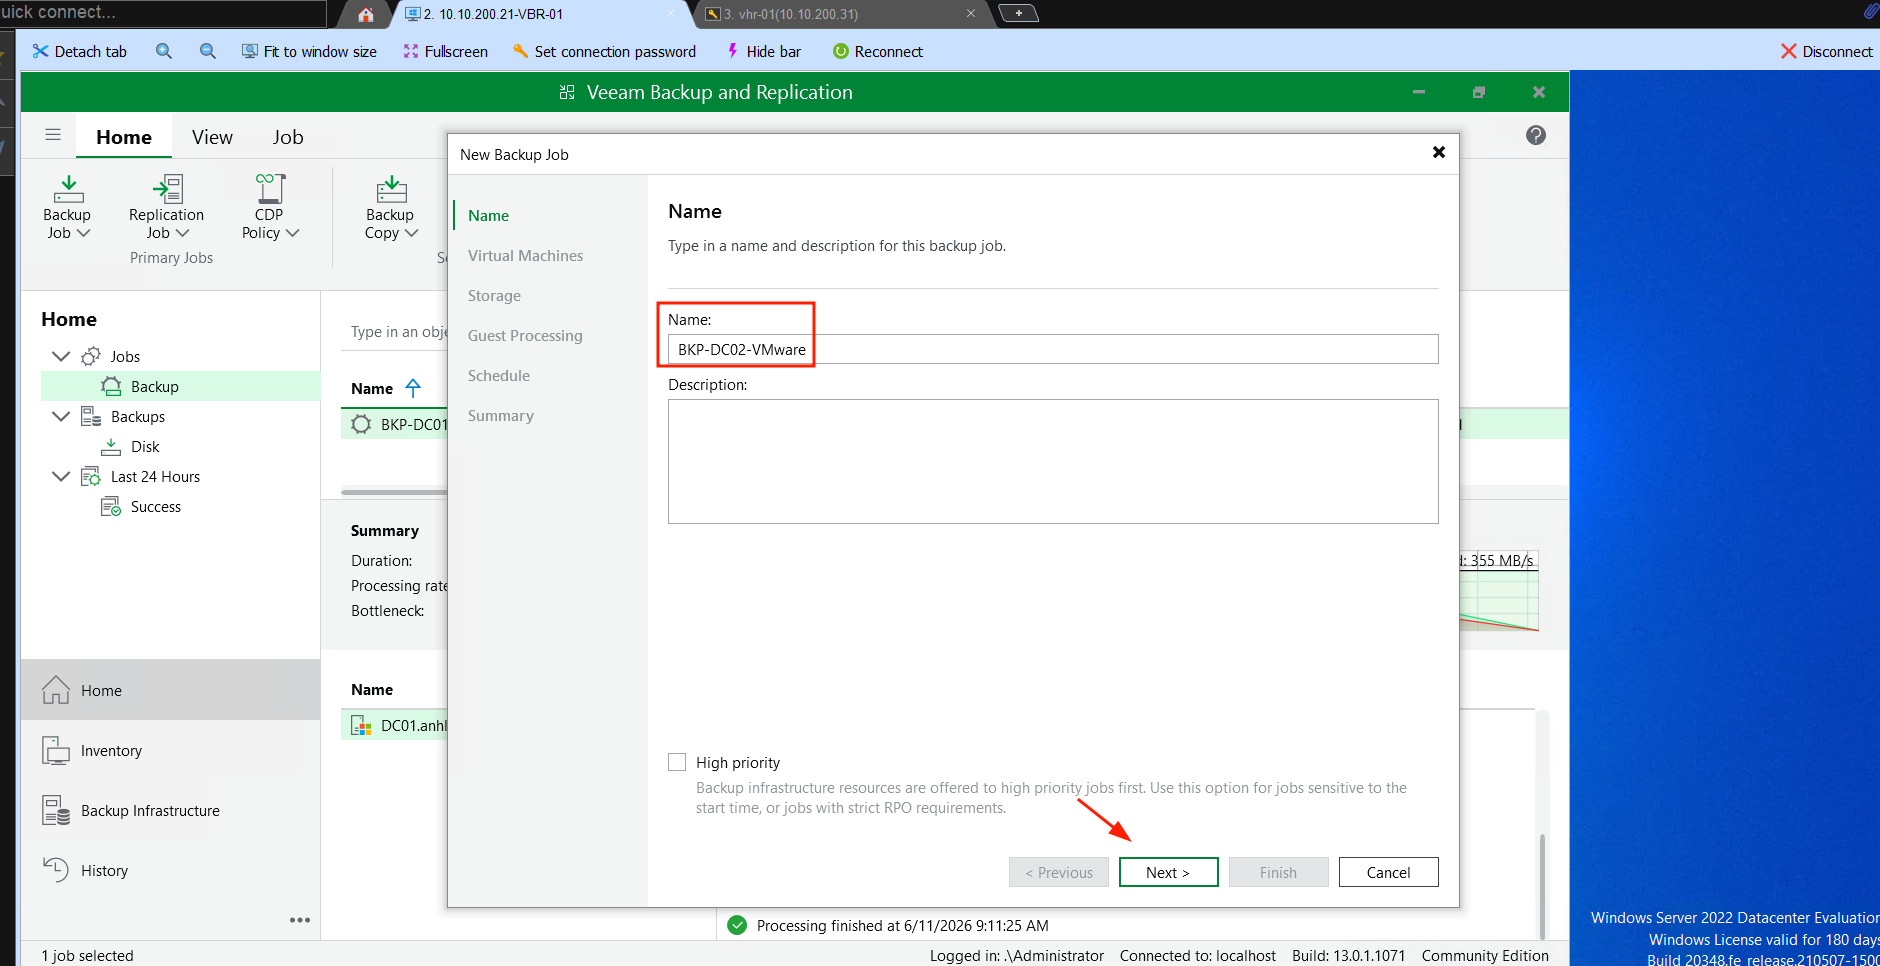
Task: Select the View ribbon tab
Action: pos(212,137)
